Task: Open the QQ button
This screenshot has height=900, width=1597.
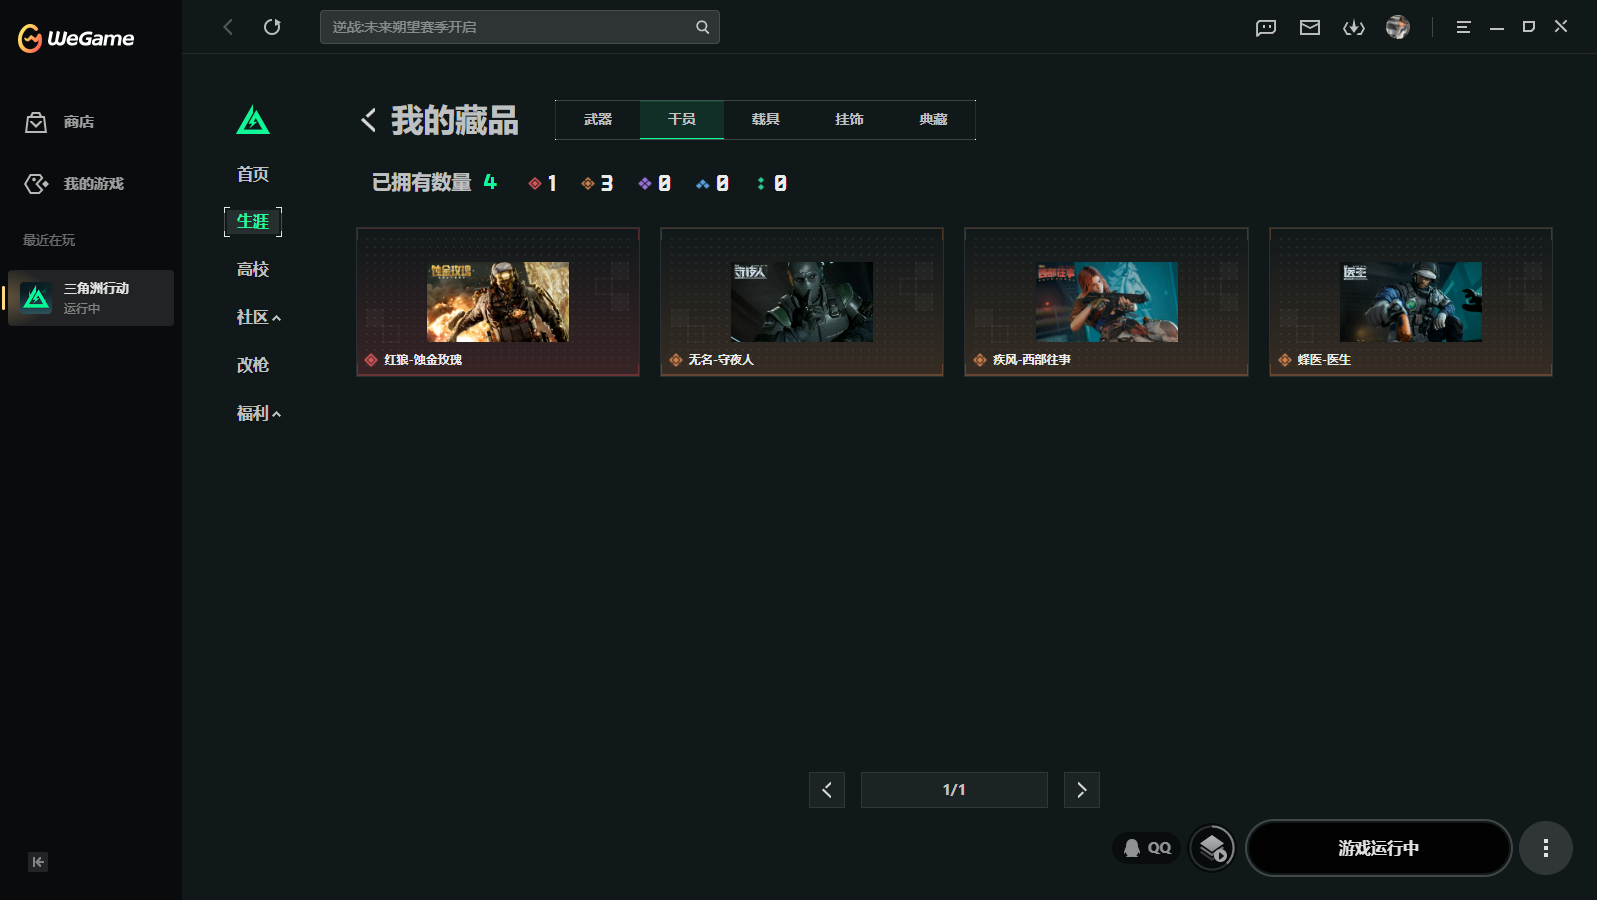Action: tap(1147, 848)
